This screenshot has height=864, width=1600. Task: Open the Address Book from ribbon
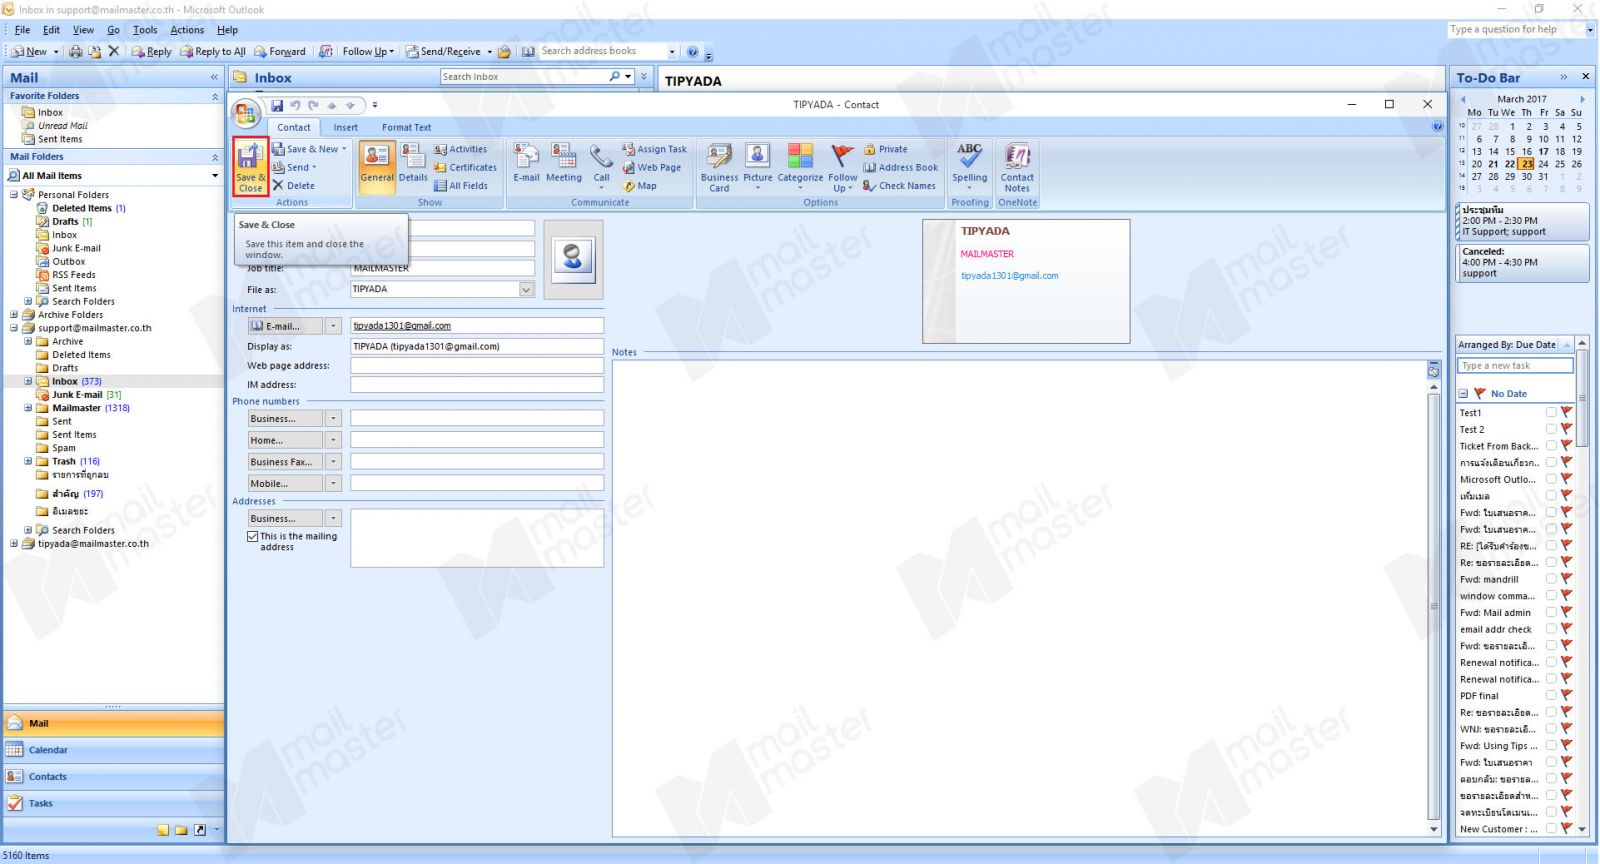point(901,167)
